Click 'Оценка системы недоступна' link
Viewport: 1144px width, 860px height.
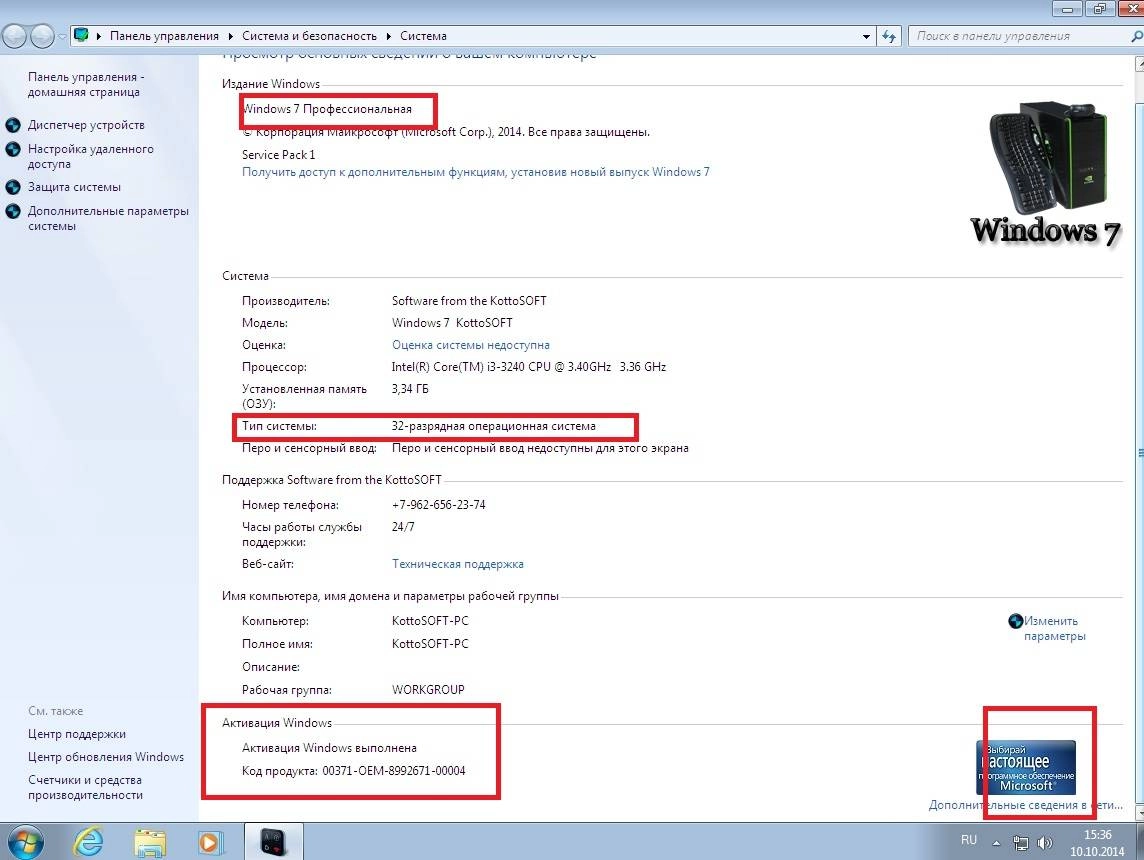[x=471, y=345]
